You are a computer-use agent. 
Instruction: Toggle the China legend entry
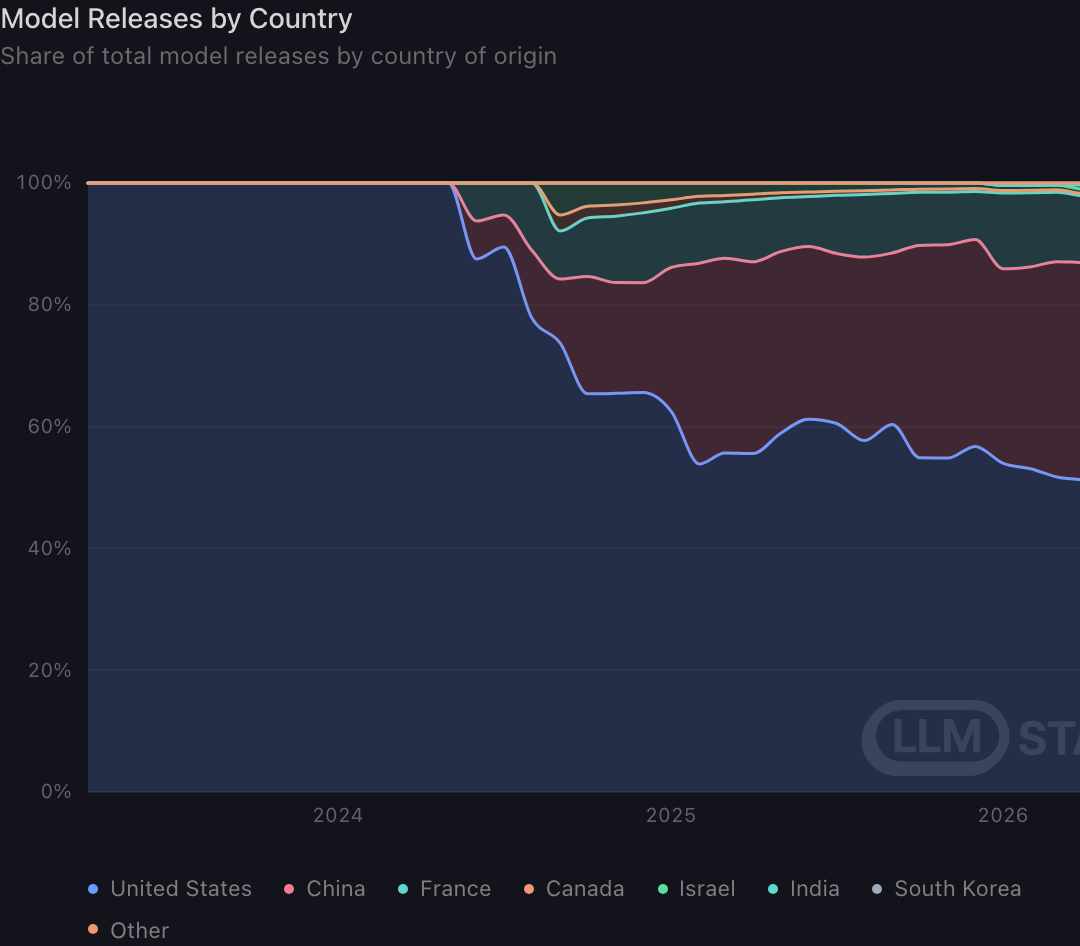pyautogui.click(x=324, y=889)
